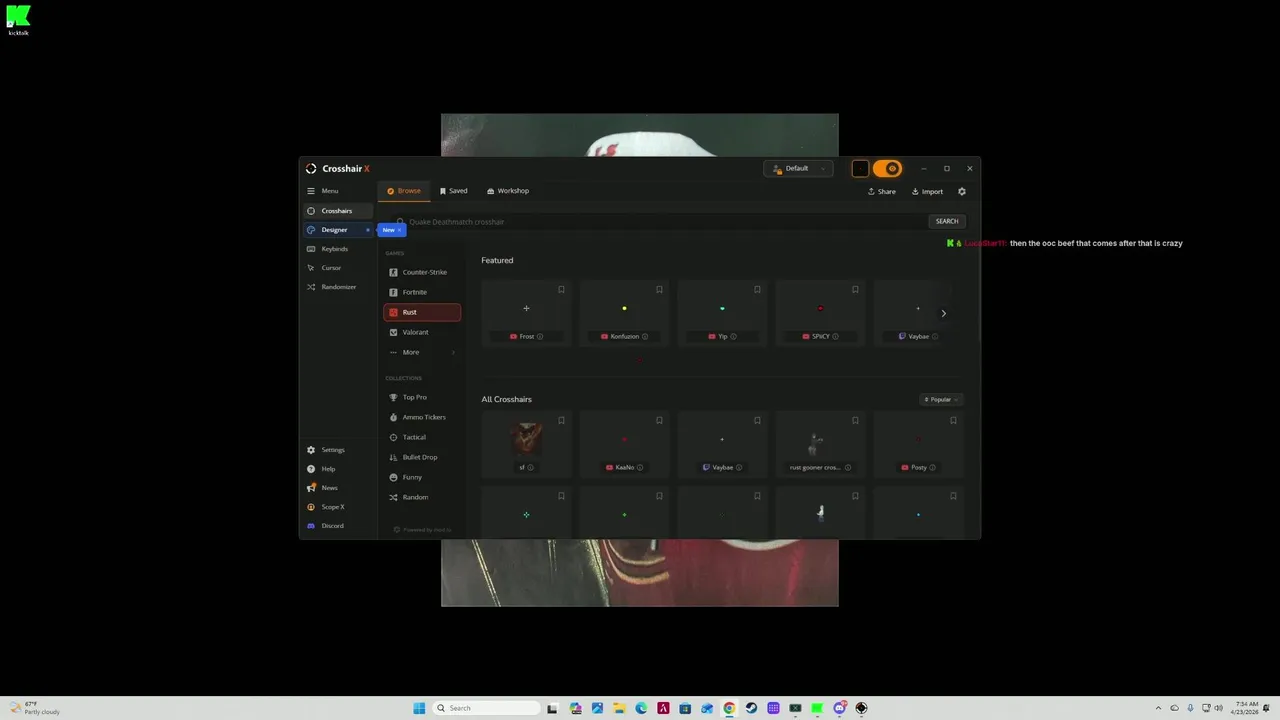Open Discord from the taskbar
The image size is (1280, 720).
839,708
